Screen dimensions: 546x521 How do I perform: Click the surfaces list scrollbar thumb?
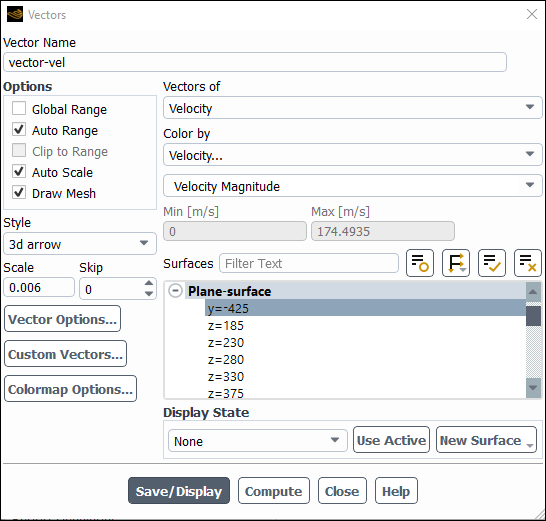533,316
